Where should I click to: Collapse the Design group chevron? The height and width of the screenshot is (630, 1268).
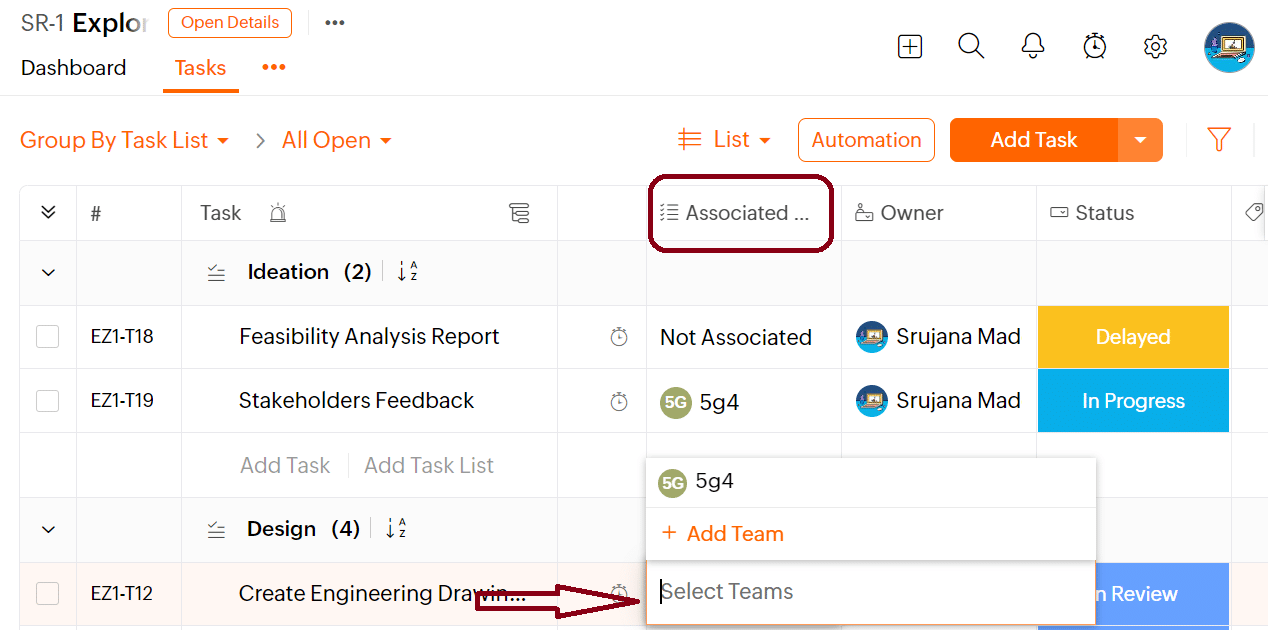48,529
